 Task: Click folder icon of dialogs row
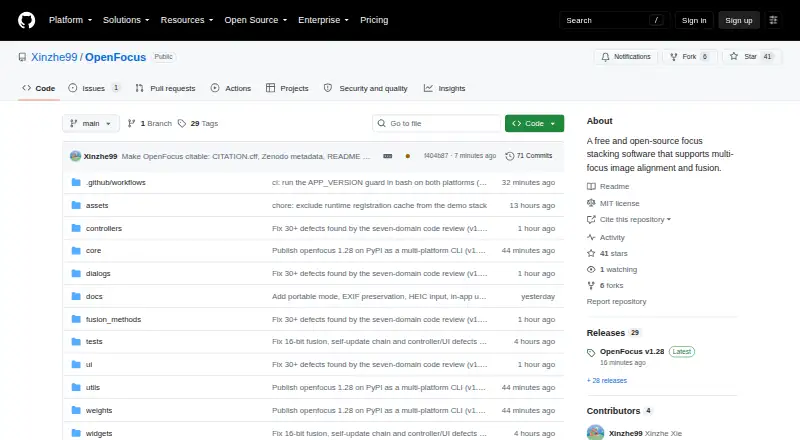click(76, 274)
